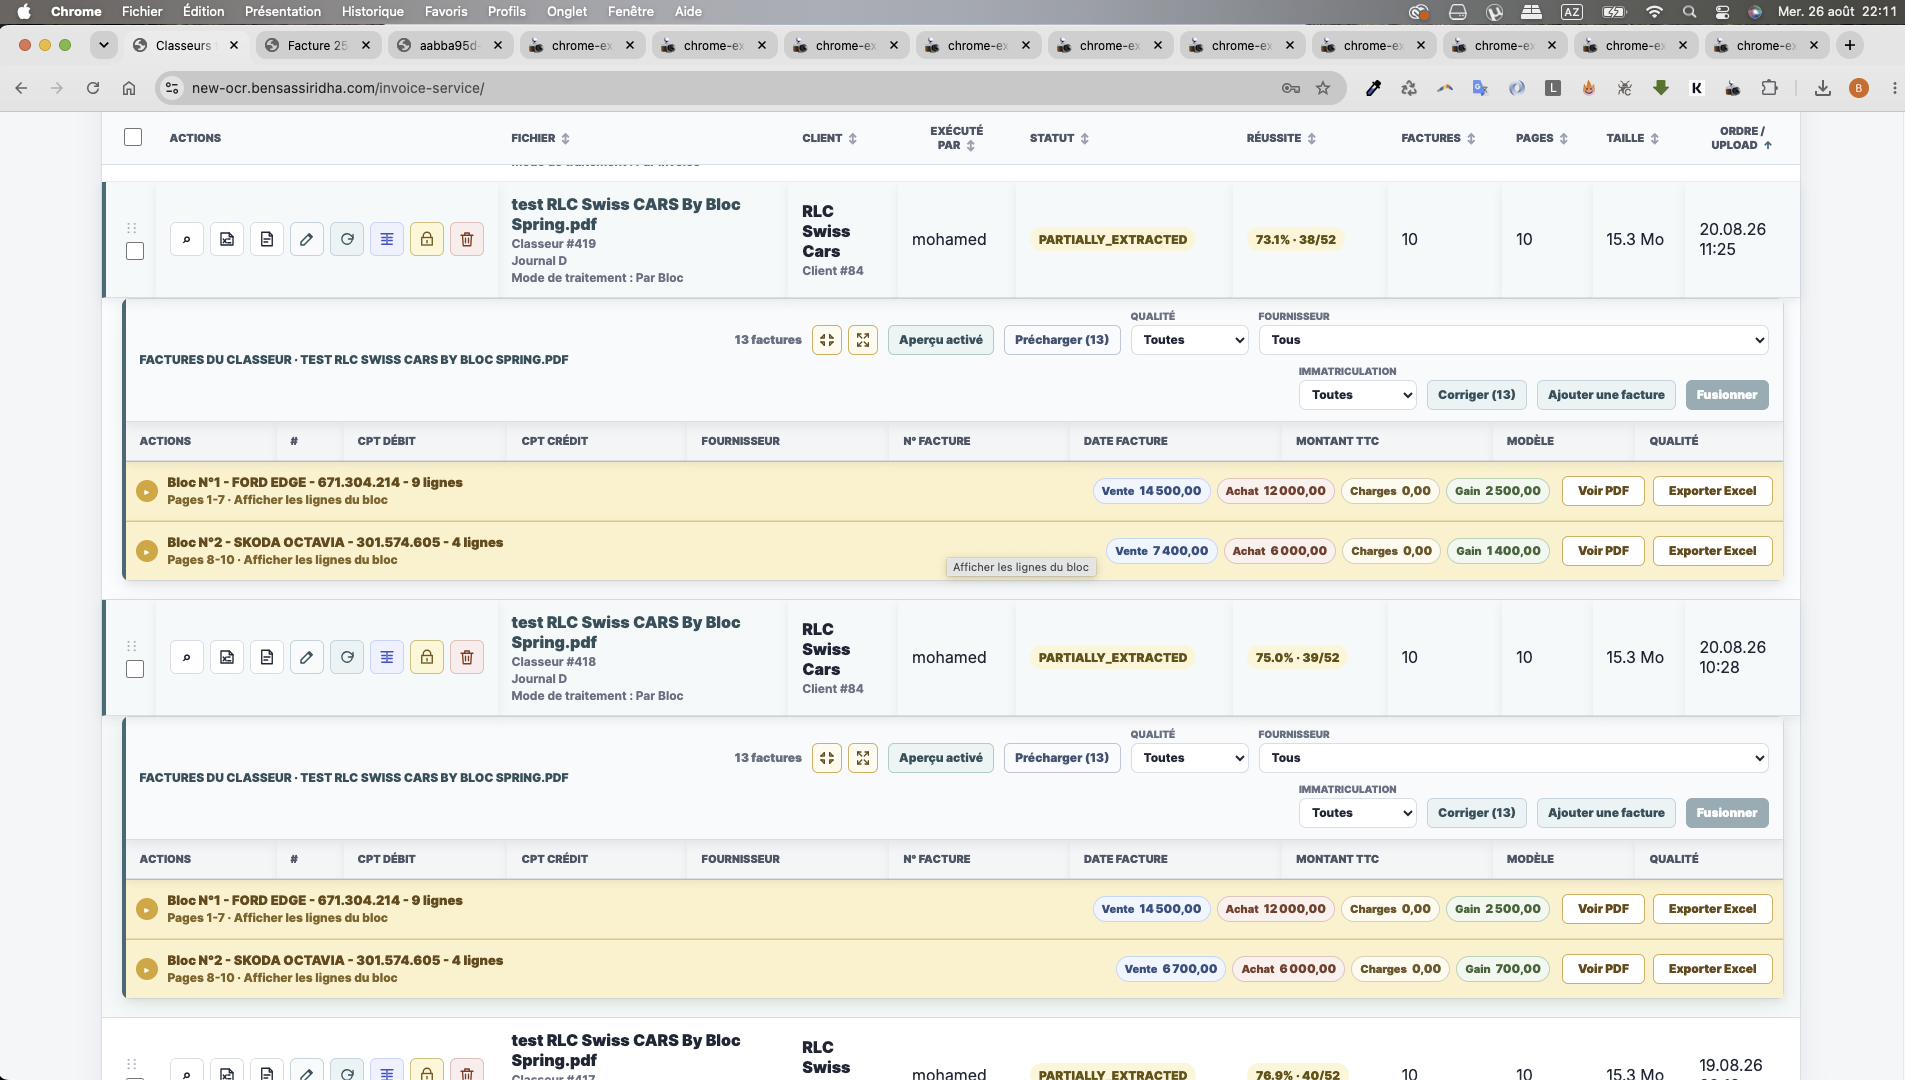Open Qualité dropdown in Classeur #419 panel

(1190, 340)
